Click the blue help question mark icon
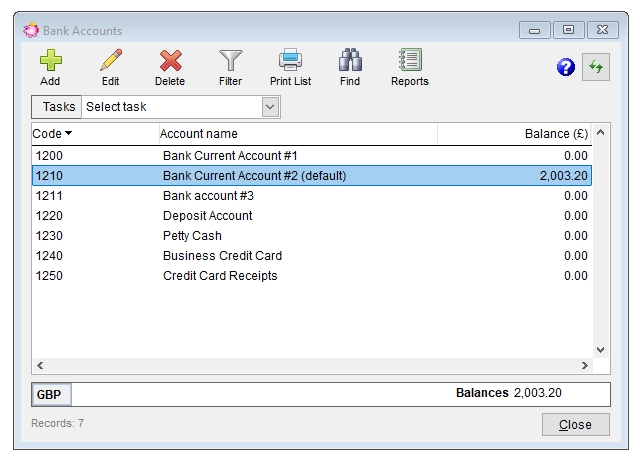This screenshot has width=640, height=460. pos(566,67)
